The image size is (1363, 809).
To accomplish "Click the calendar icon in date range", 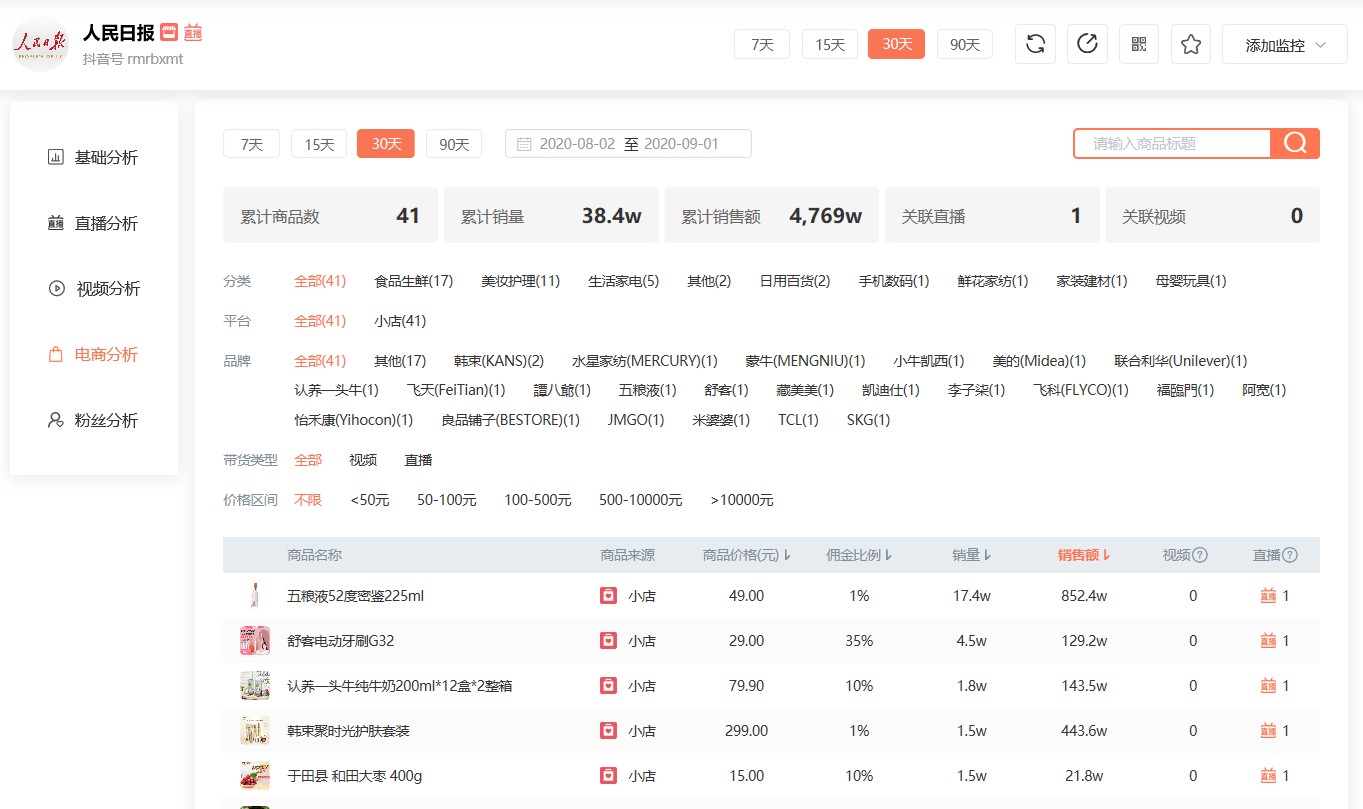I will pyautogui.click(x=524, y=144).
